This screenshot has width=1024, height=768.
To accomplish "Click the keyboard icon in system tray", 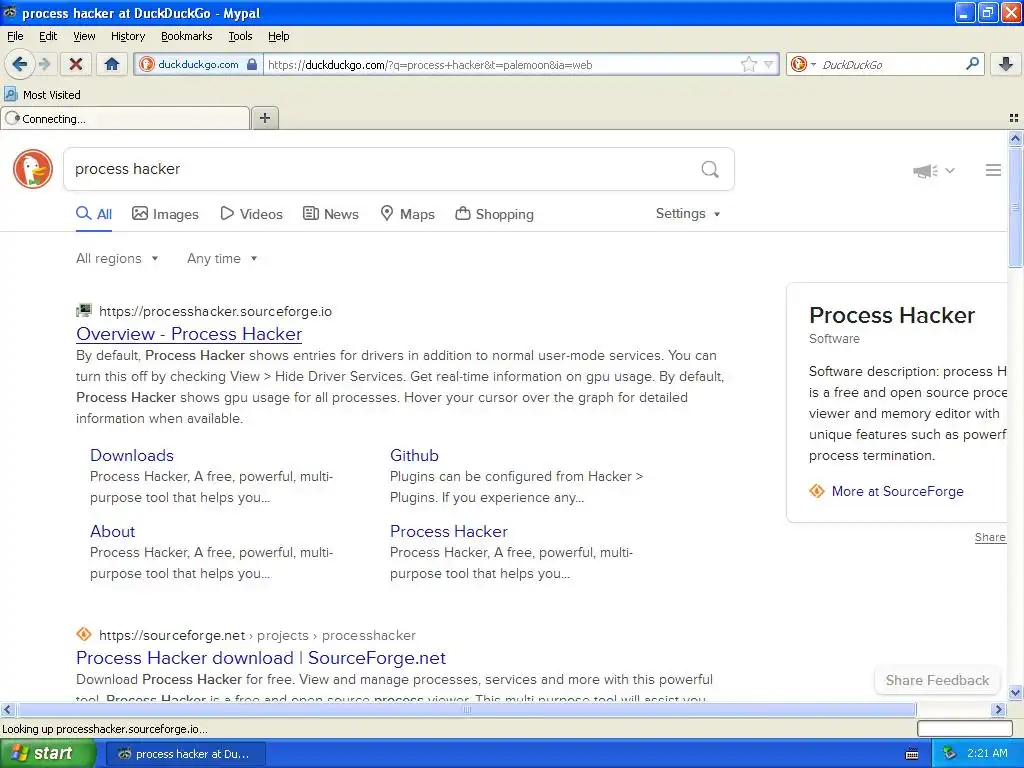I will click(912, 754).
